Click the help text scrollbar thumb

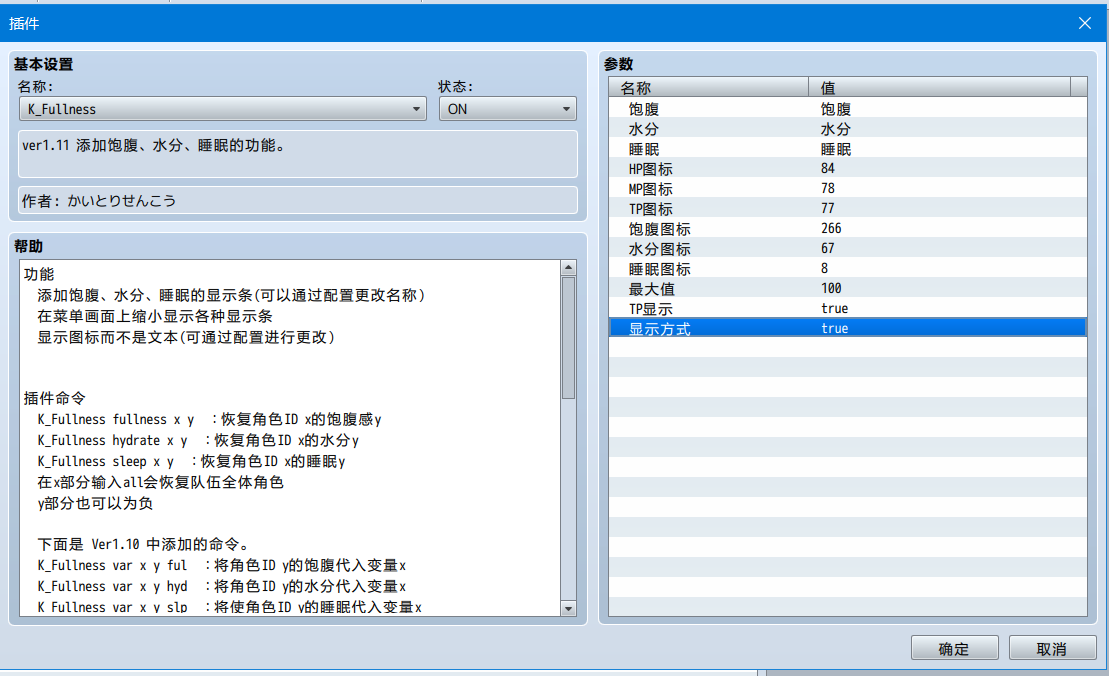pos(568,337)
